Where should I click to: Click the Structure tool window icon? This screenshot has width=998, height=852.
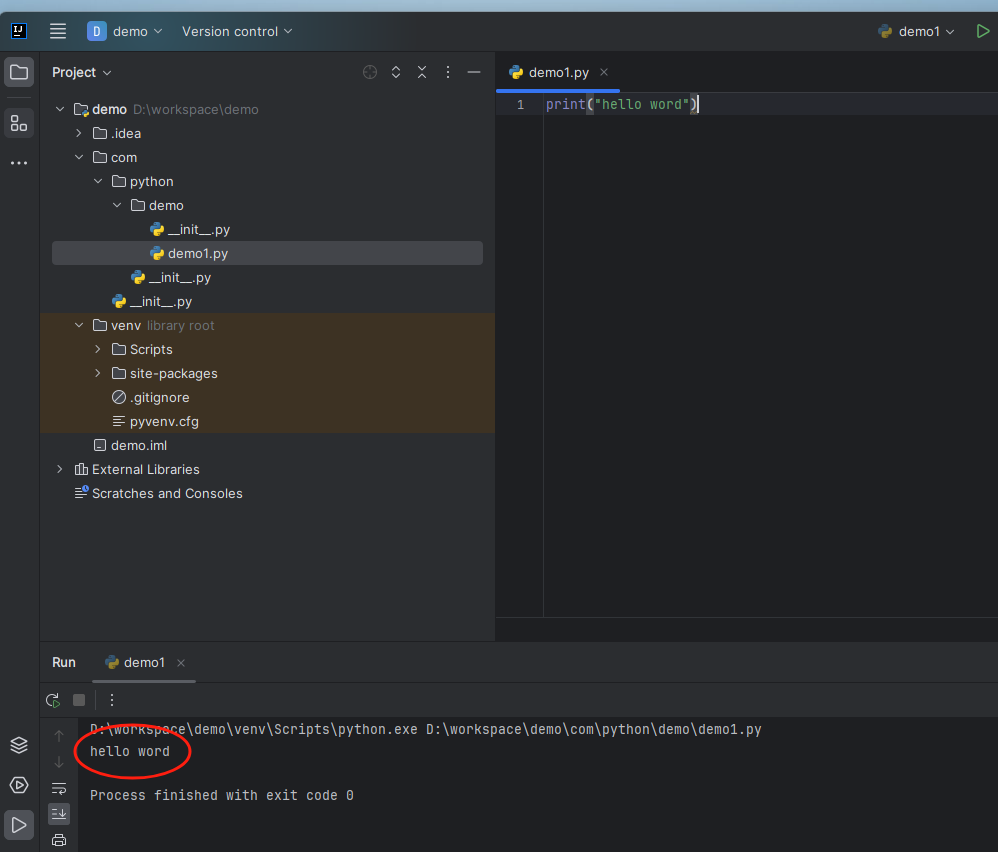[x=19, y=123]
